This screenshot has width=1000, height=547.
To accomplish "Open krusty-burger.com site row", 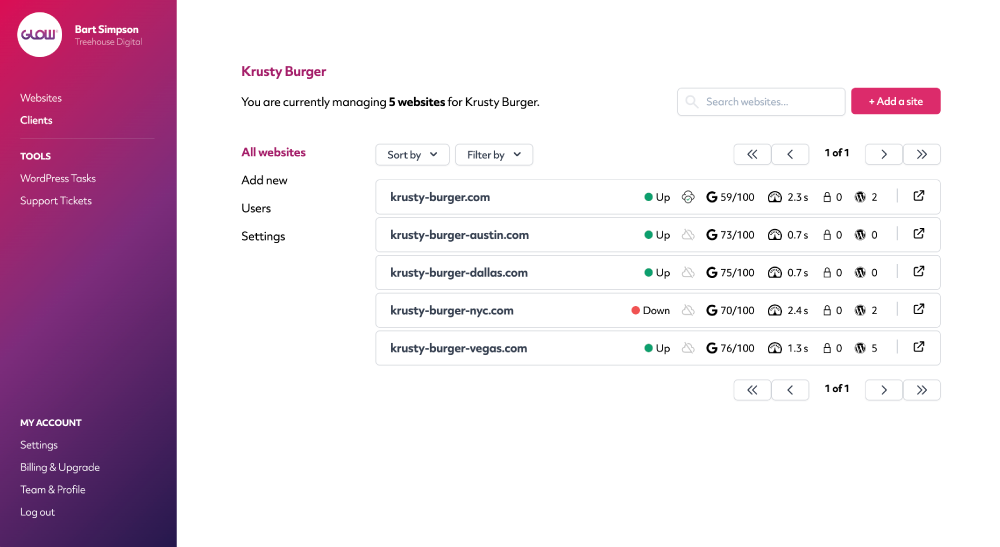I will click(658, 197).
